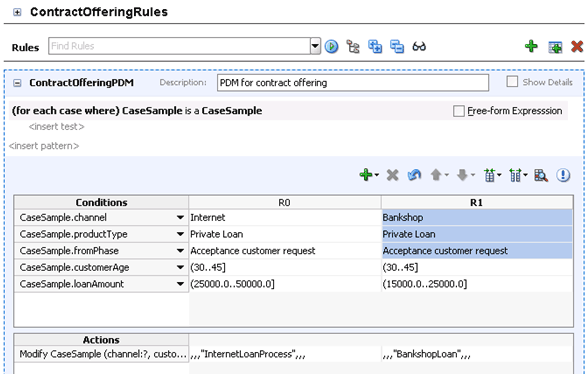
Task: Click the red X delete rule icon
Action: coord(577,47)
